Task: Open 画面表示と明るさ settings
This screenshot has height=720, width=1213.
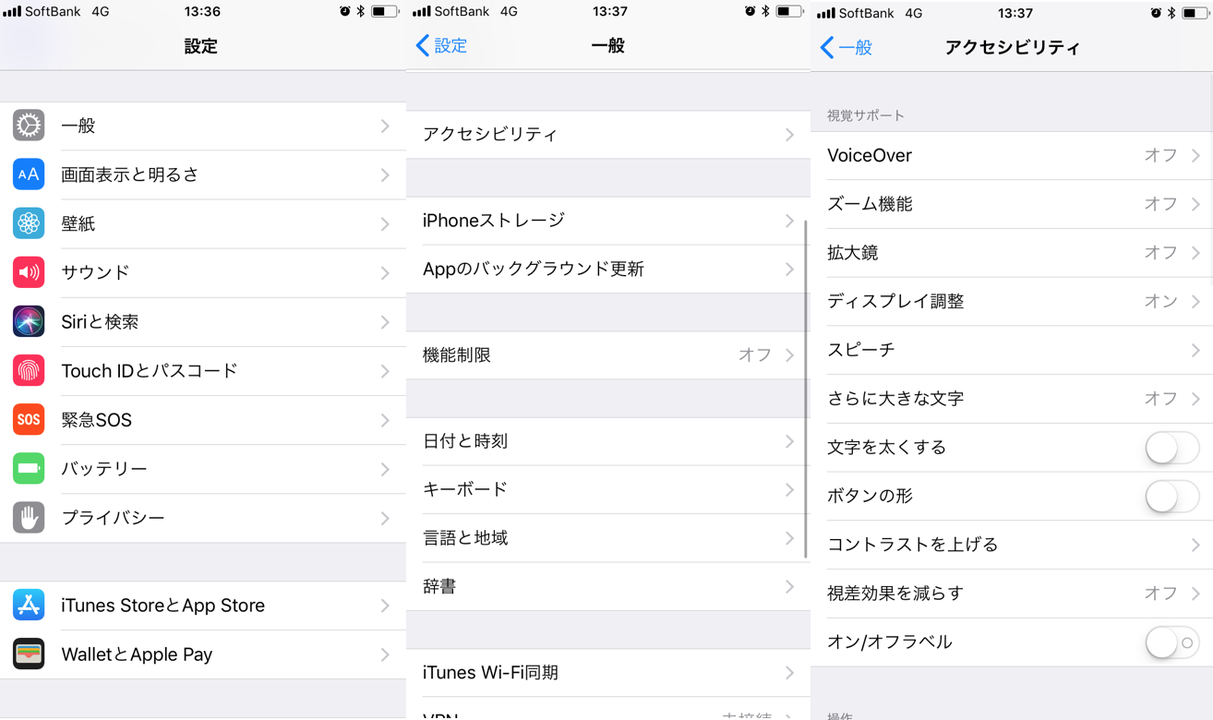Action: coord(203,174)
